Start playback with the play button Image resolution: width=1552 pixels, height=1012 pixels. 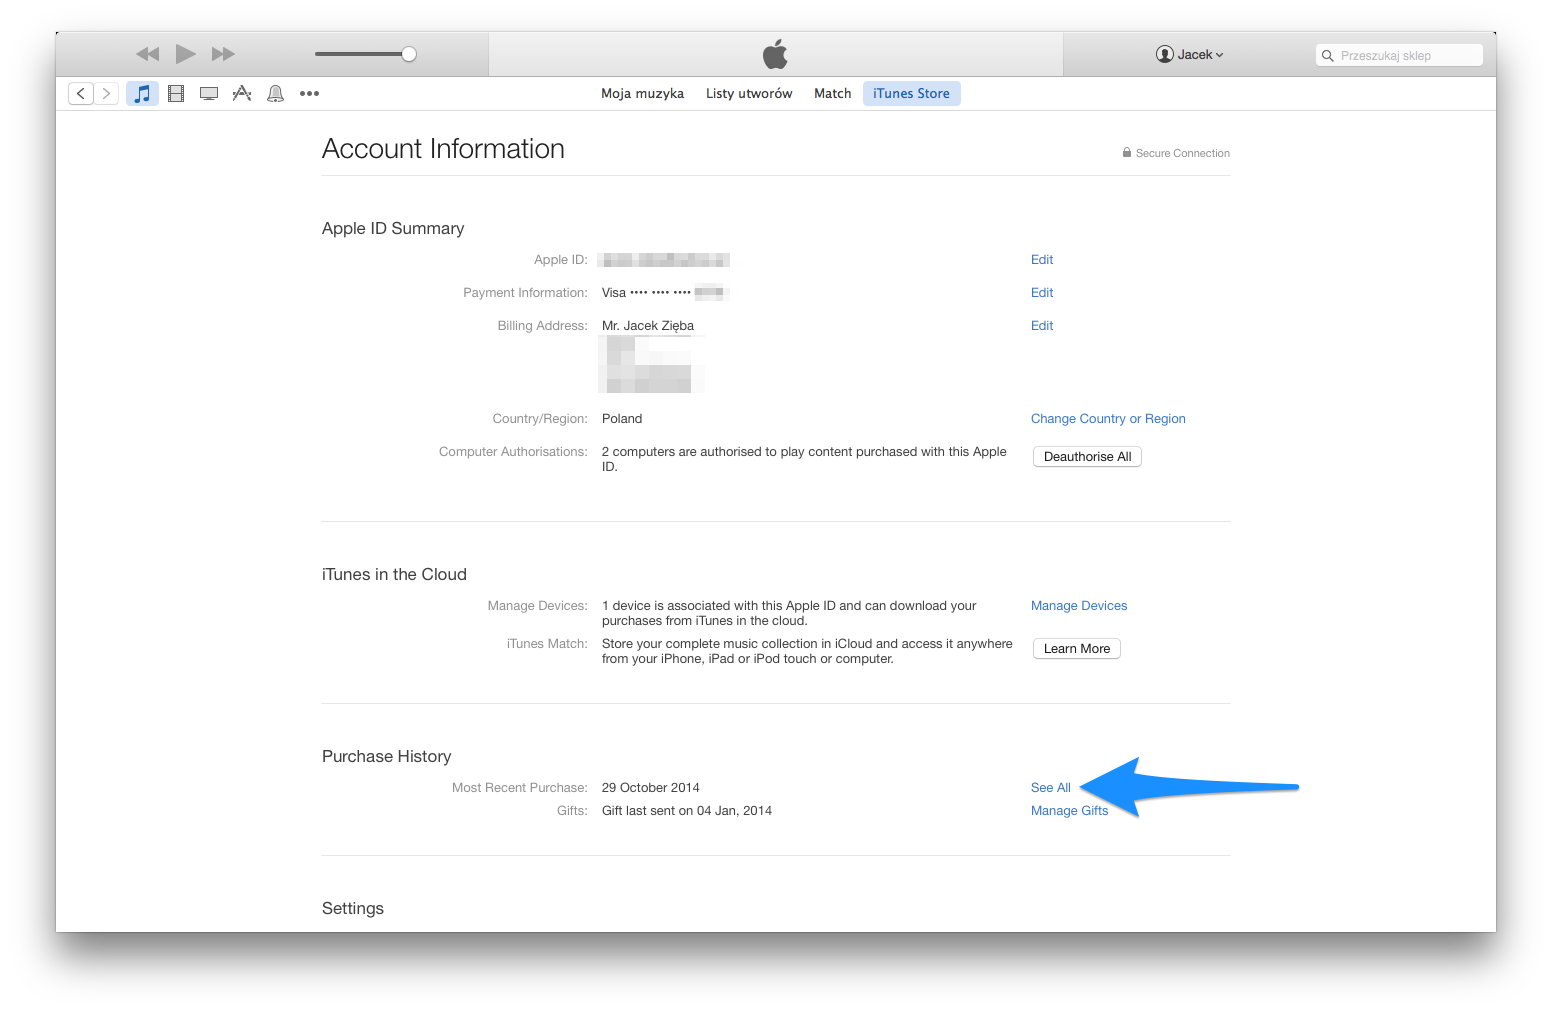coord(186,53)
